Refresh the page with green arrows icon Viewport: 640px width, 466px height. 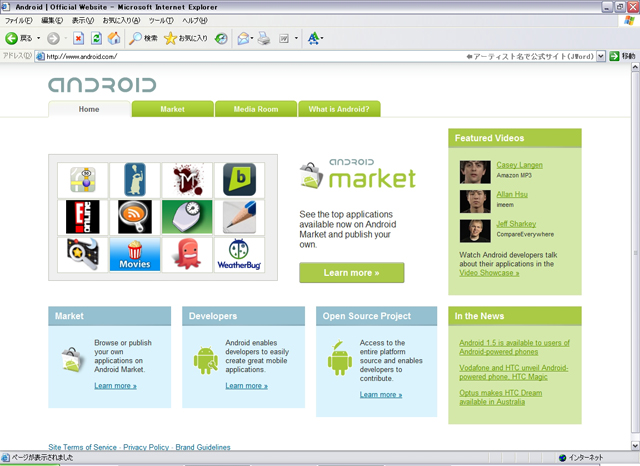pos(96,38)
